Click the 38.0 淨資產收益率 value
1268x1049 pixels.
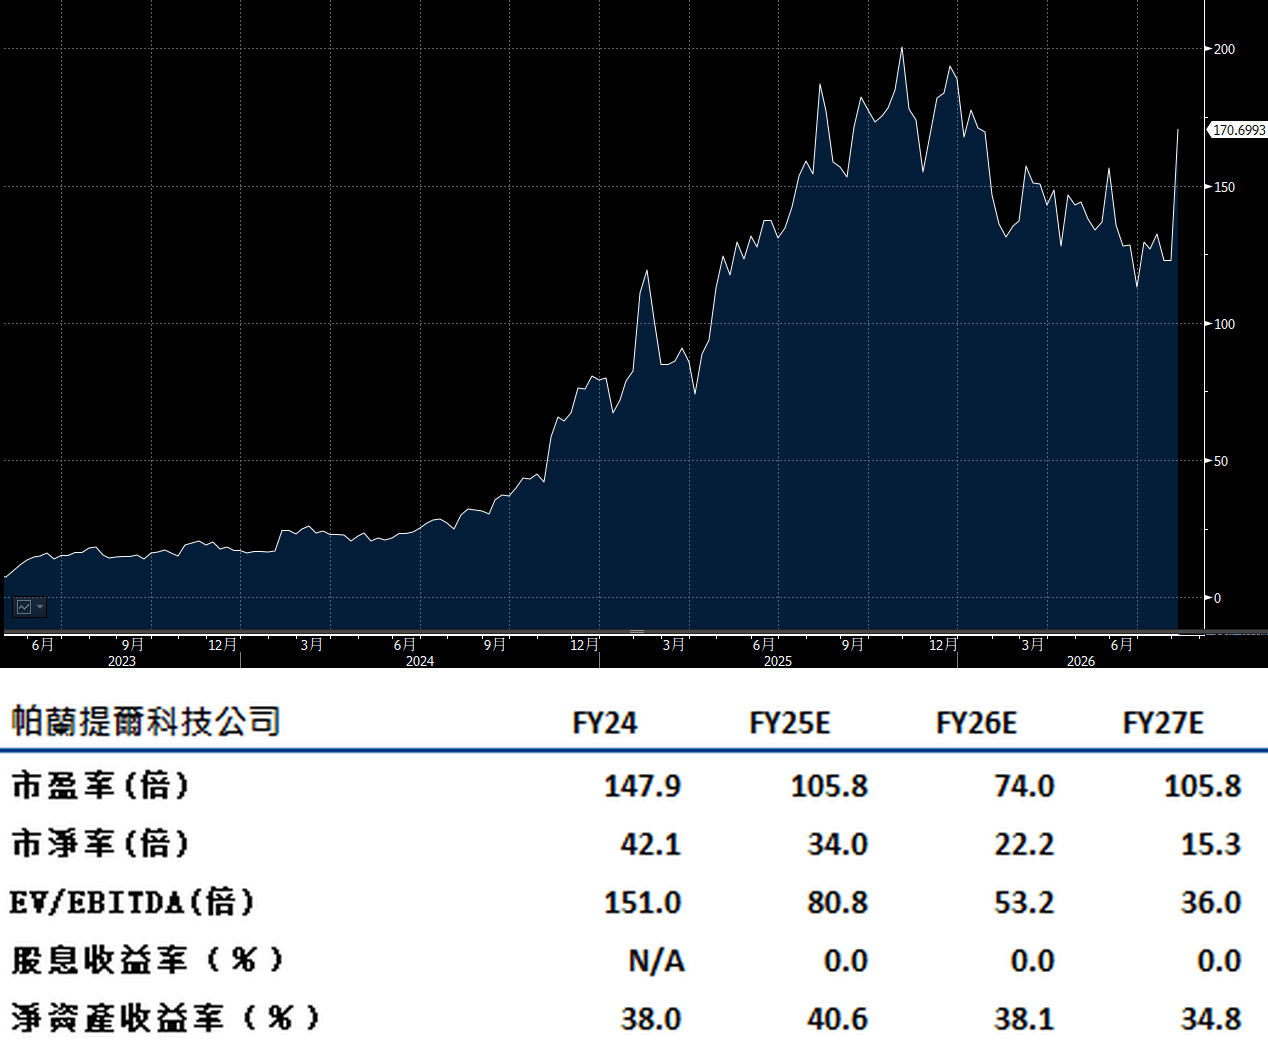tap(650, 1019)
